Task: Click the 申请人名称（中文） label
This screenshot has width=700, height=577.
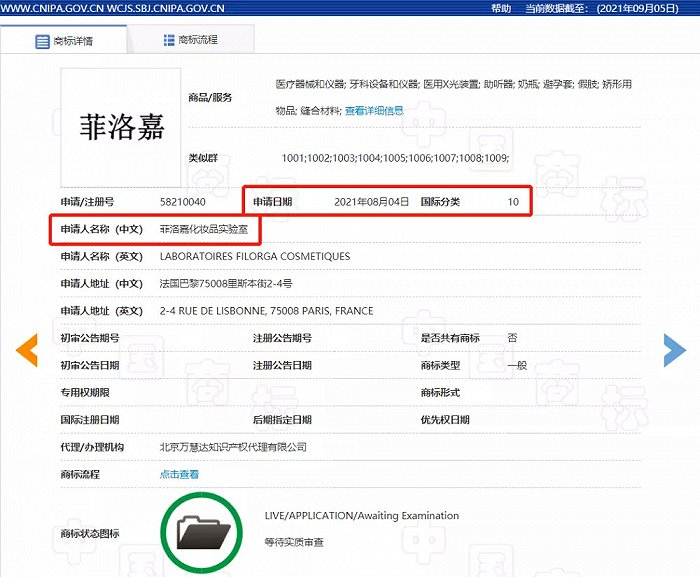Action: [x=102, y=229]
